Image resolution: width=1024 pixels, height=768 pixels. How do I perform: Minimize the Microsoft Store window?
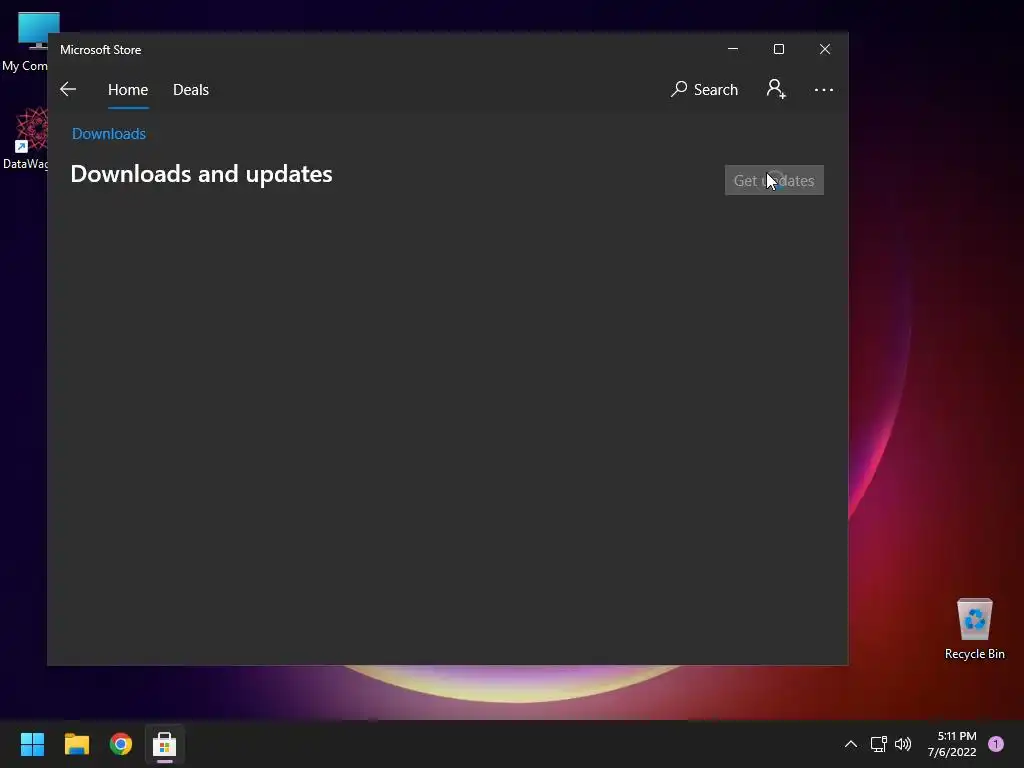(x=733, y=49)
